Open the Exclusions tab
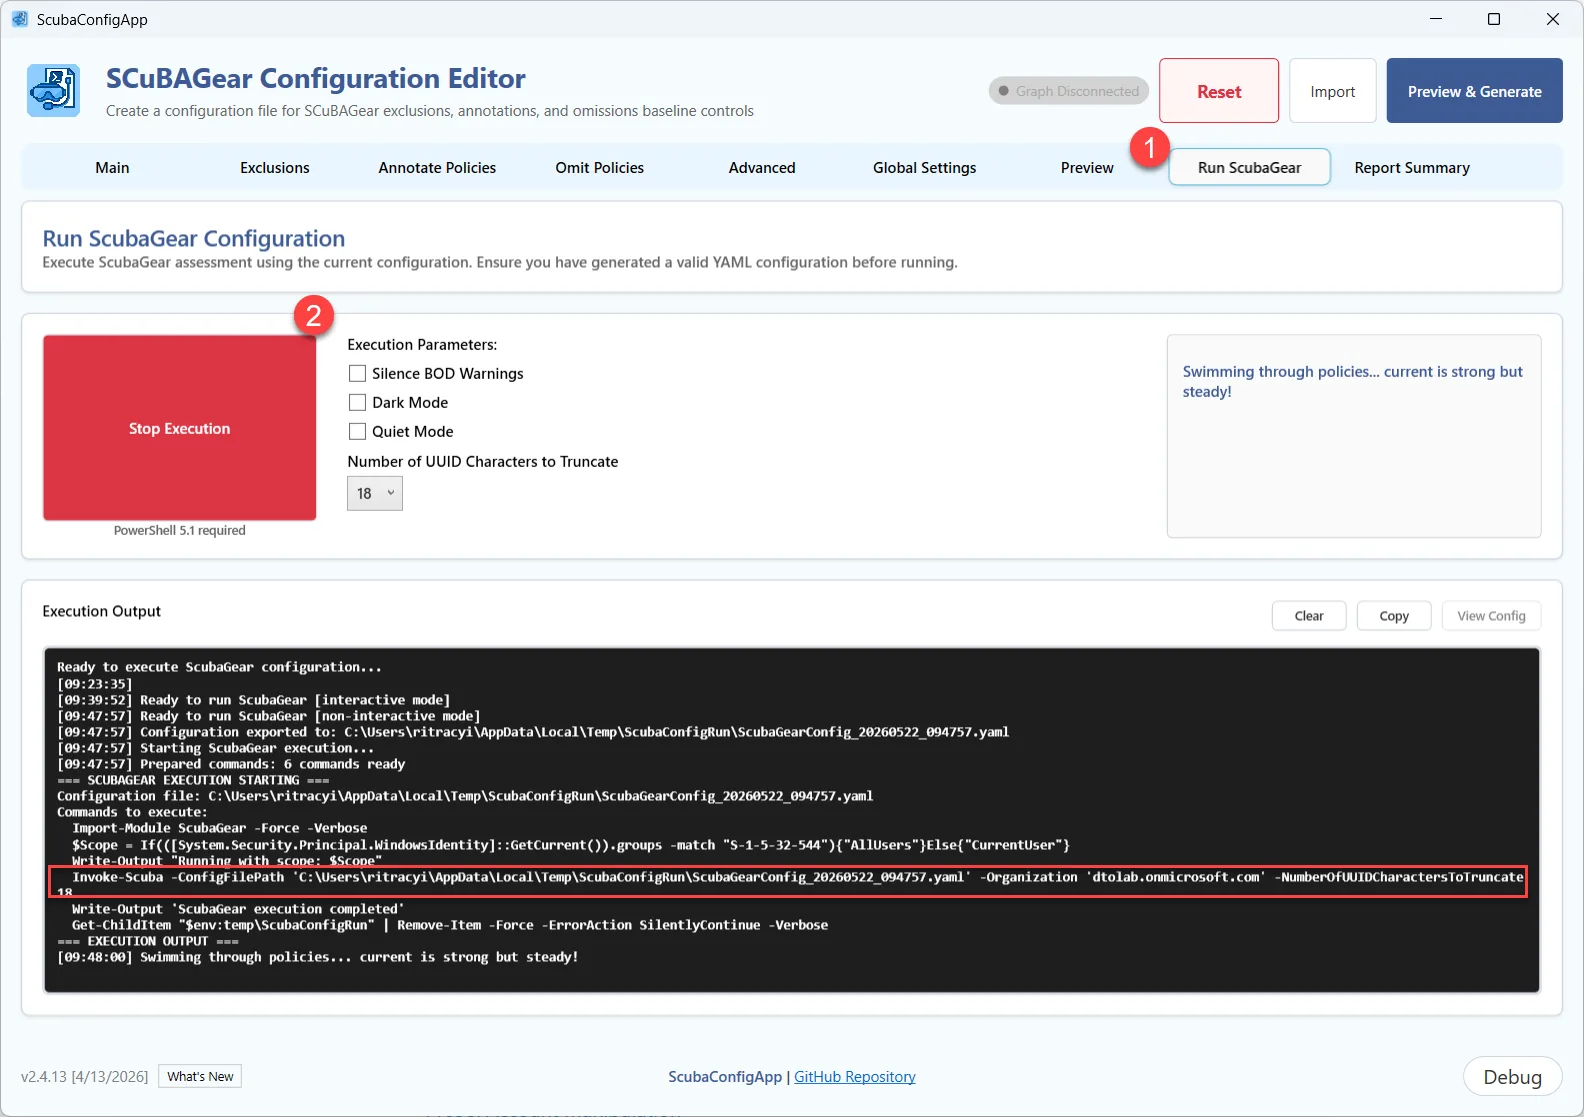 [275, 167]
